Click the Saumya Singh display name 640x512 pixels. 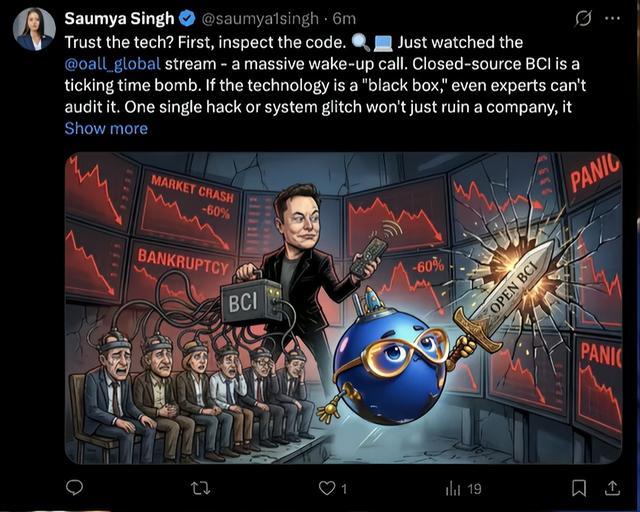pyautogui.click(x=119, y=19)
